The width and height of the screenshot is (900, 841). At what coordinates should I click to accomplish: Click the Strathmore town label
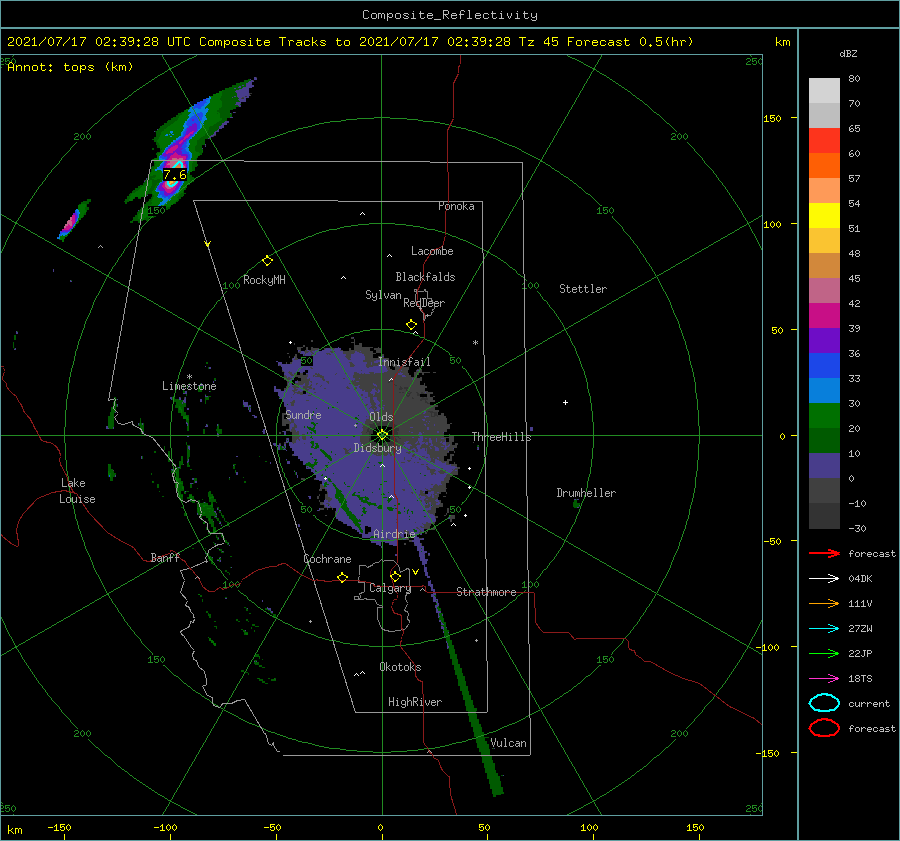point(486,592)
